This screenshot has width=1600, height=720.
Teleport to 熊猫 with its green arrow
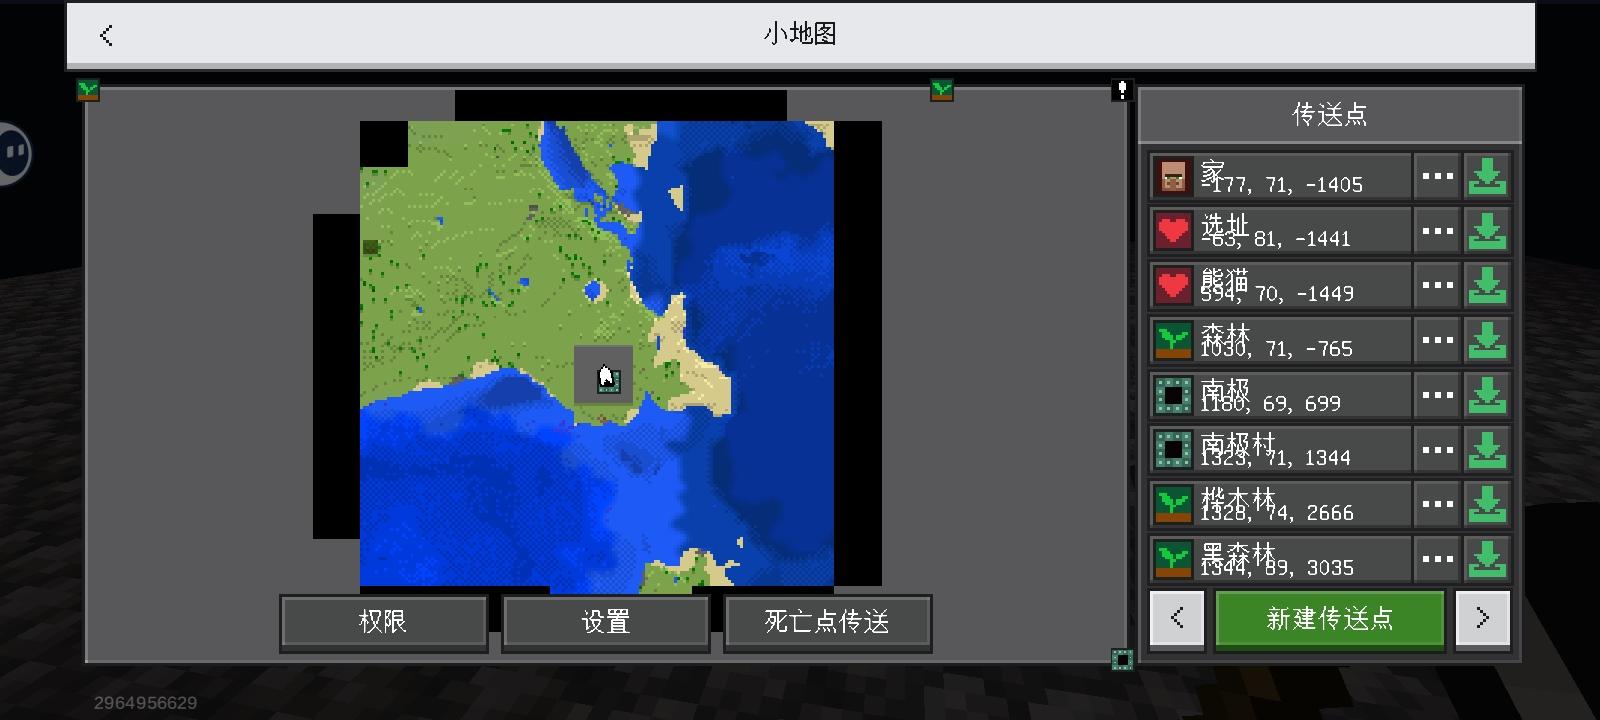tap(1487, 286)
